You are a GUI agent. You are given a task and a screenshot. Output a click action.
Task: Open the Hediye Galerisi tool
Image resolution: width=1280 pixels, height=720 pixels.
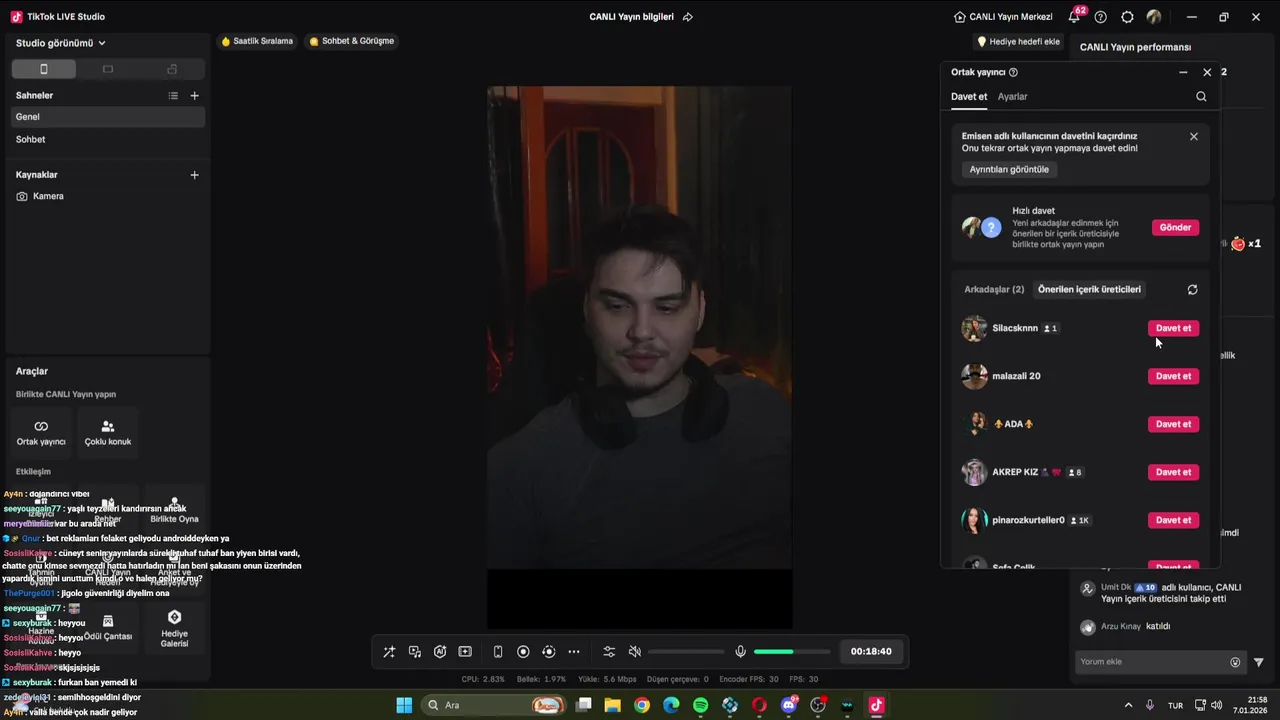pos(174,627)
